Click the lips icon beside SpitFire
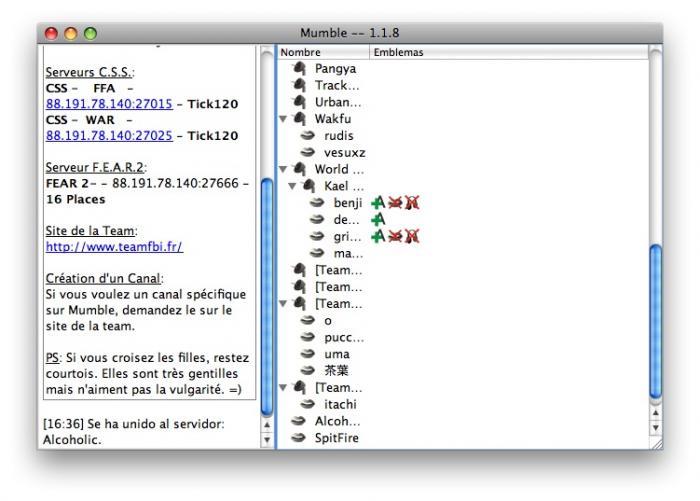The image size is (700, 501). pos(298,438)
